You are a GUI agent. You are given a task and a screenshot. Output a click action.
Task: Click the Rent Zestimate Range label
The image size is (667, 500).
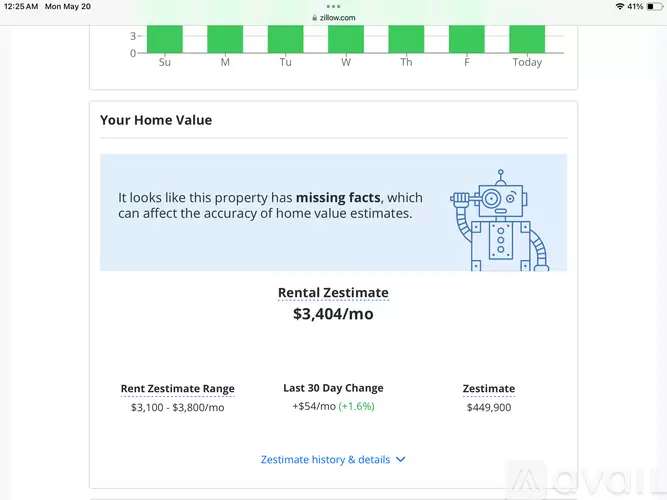click(x=177, y=389)
